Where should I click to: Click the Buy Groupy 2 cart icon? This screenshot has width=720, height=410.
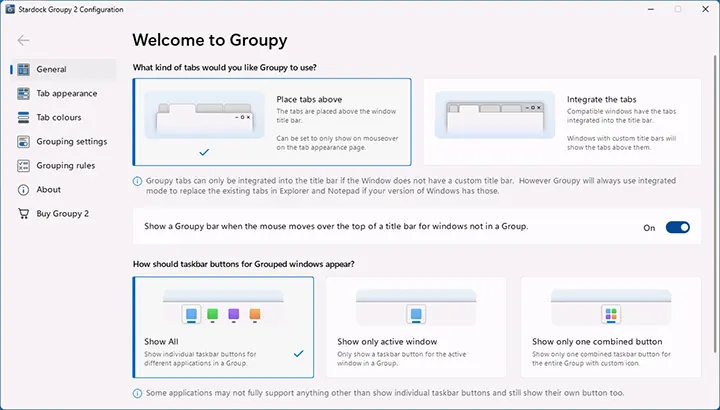pyautogui.click(x=23, y=213)
